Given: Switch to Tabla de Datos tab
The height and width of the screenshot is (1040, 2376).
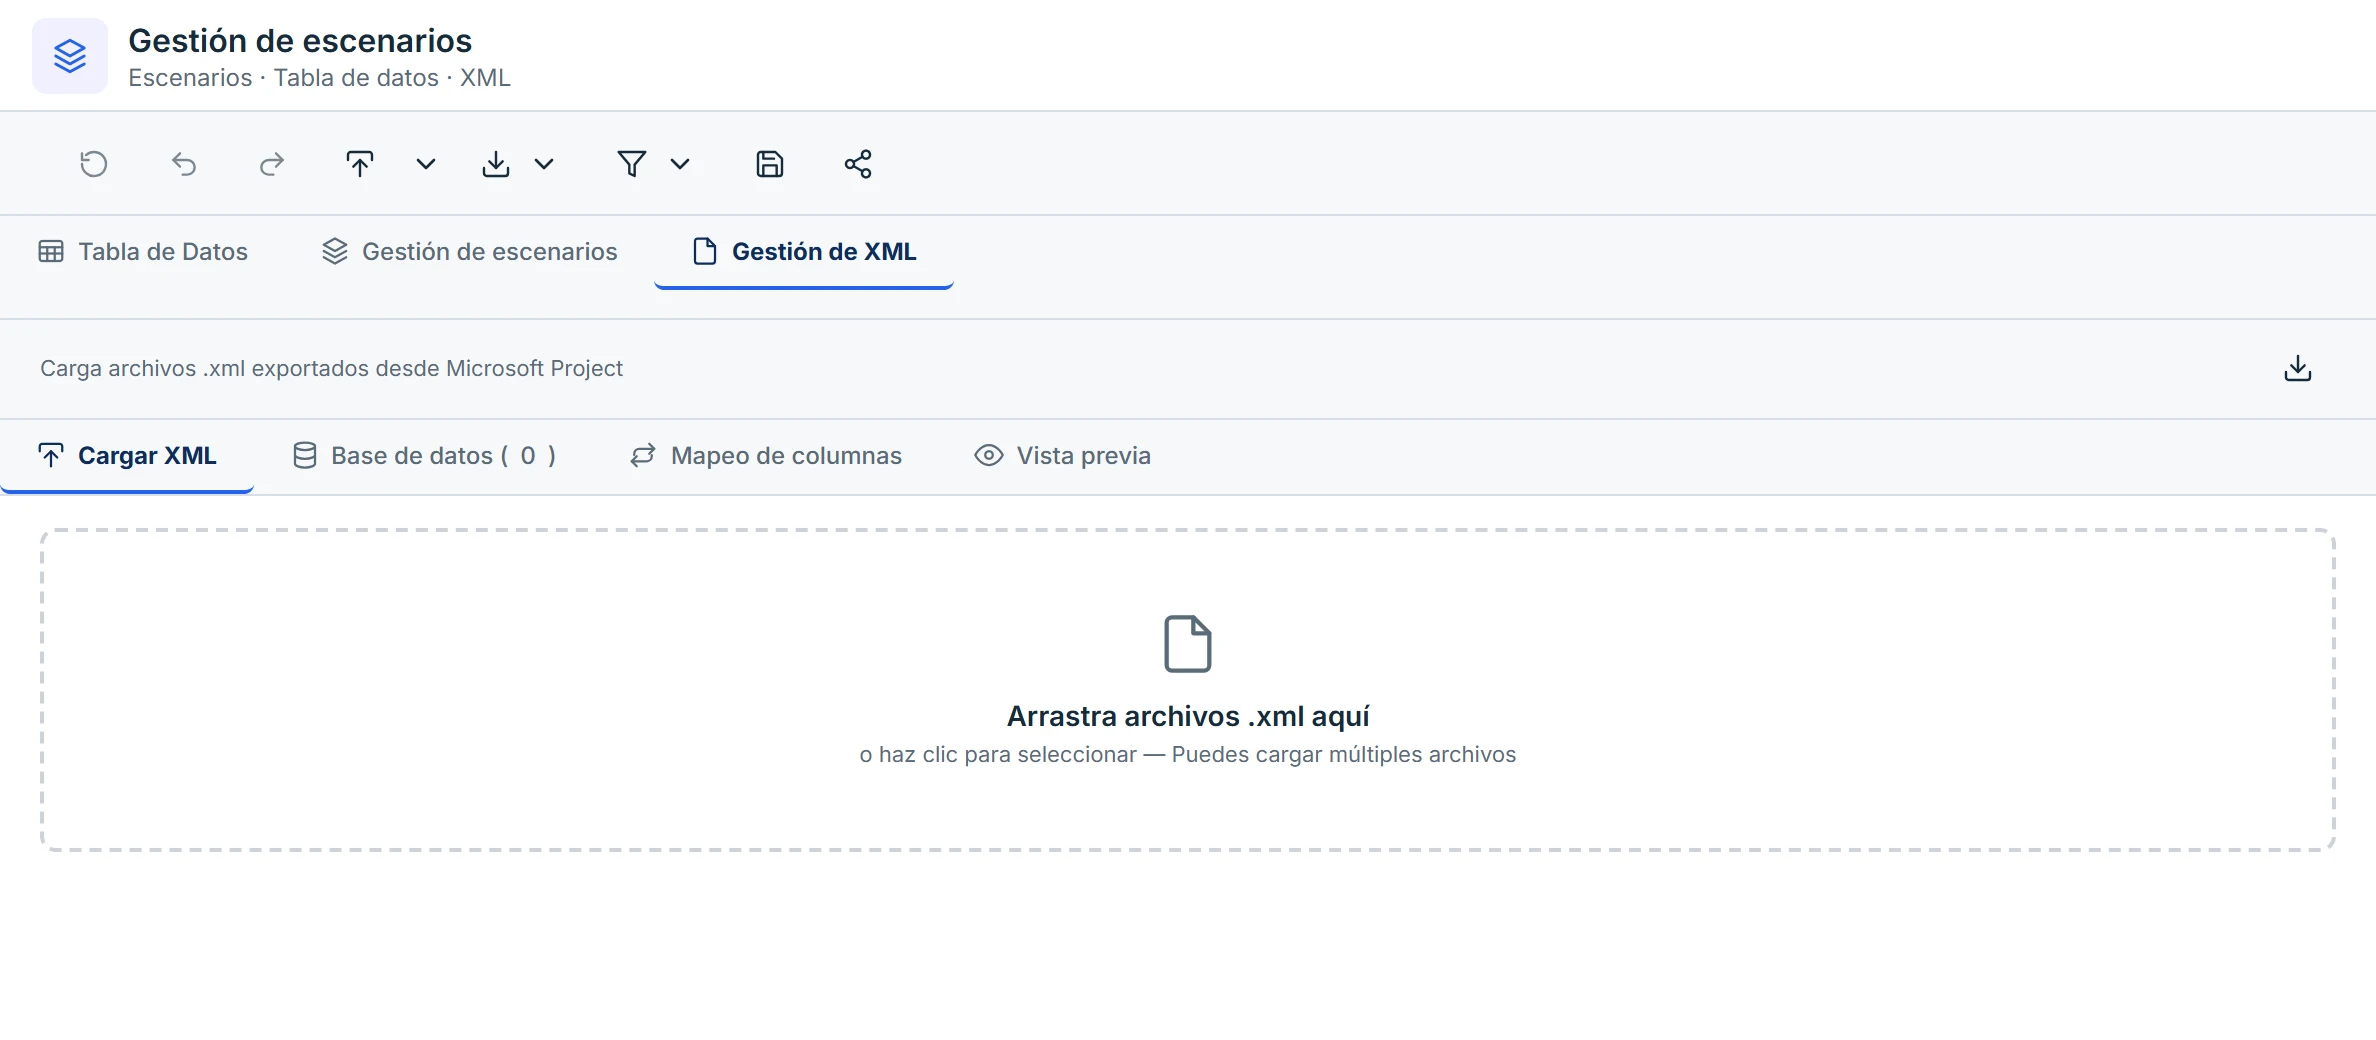Looking at the screenshot, I should (x=143, y=252).
